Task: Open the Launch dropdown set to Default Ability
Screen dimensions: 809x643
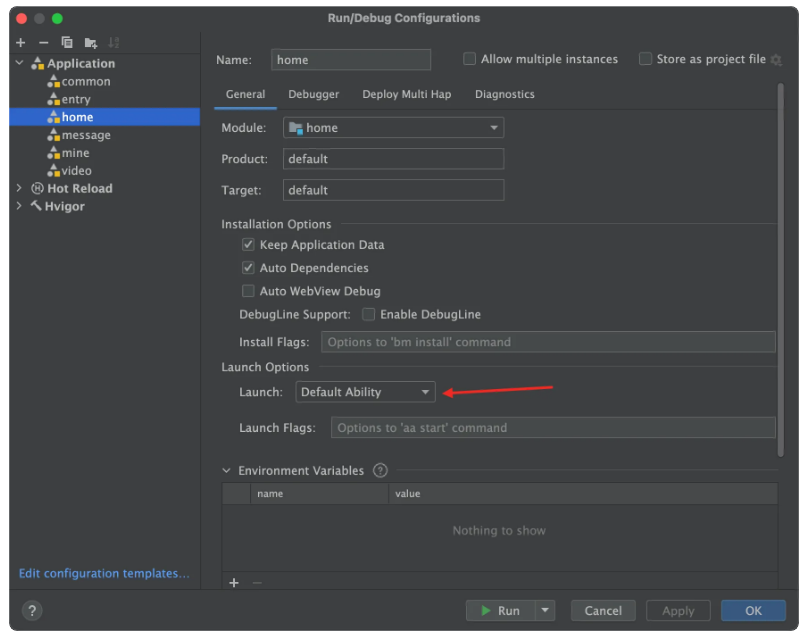Action: [x=365, y=392]
